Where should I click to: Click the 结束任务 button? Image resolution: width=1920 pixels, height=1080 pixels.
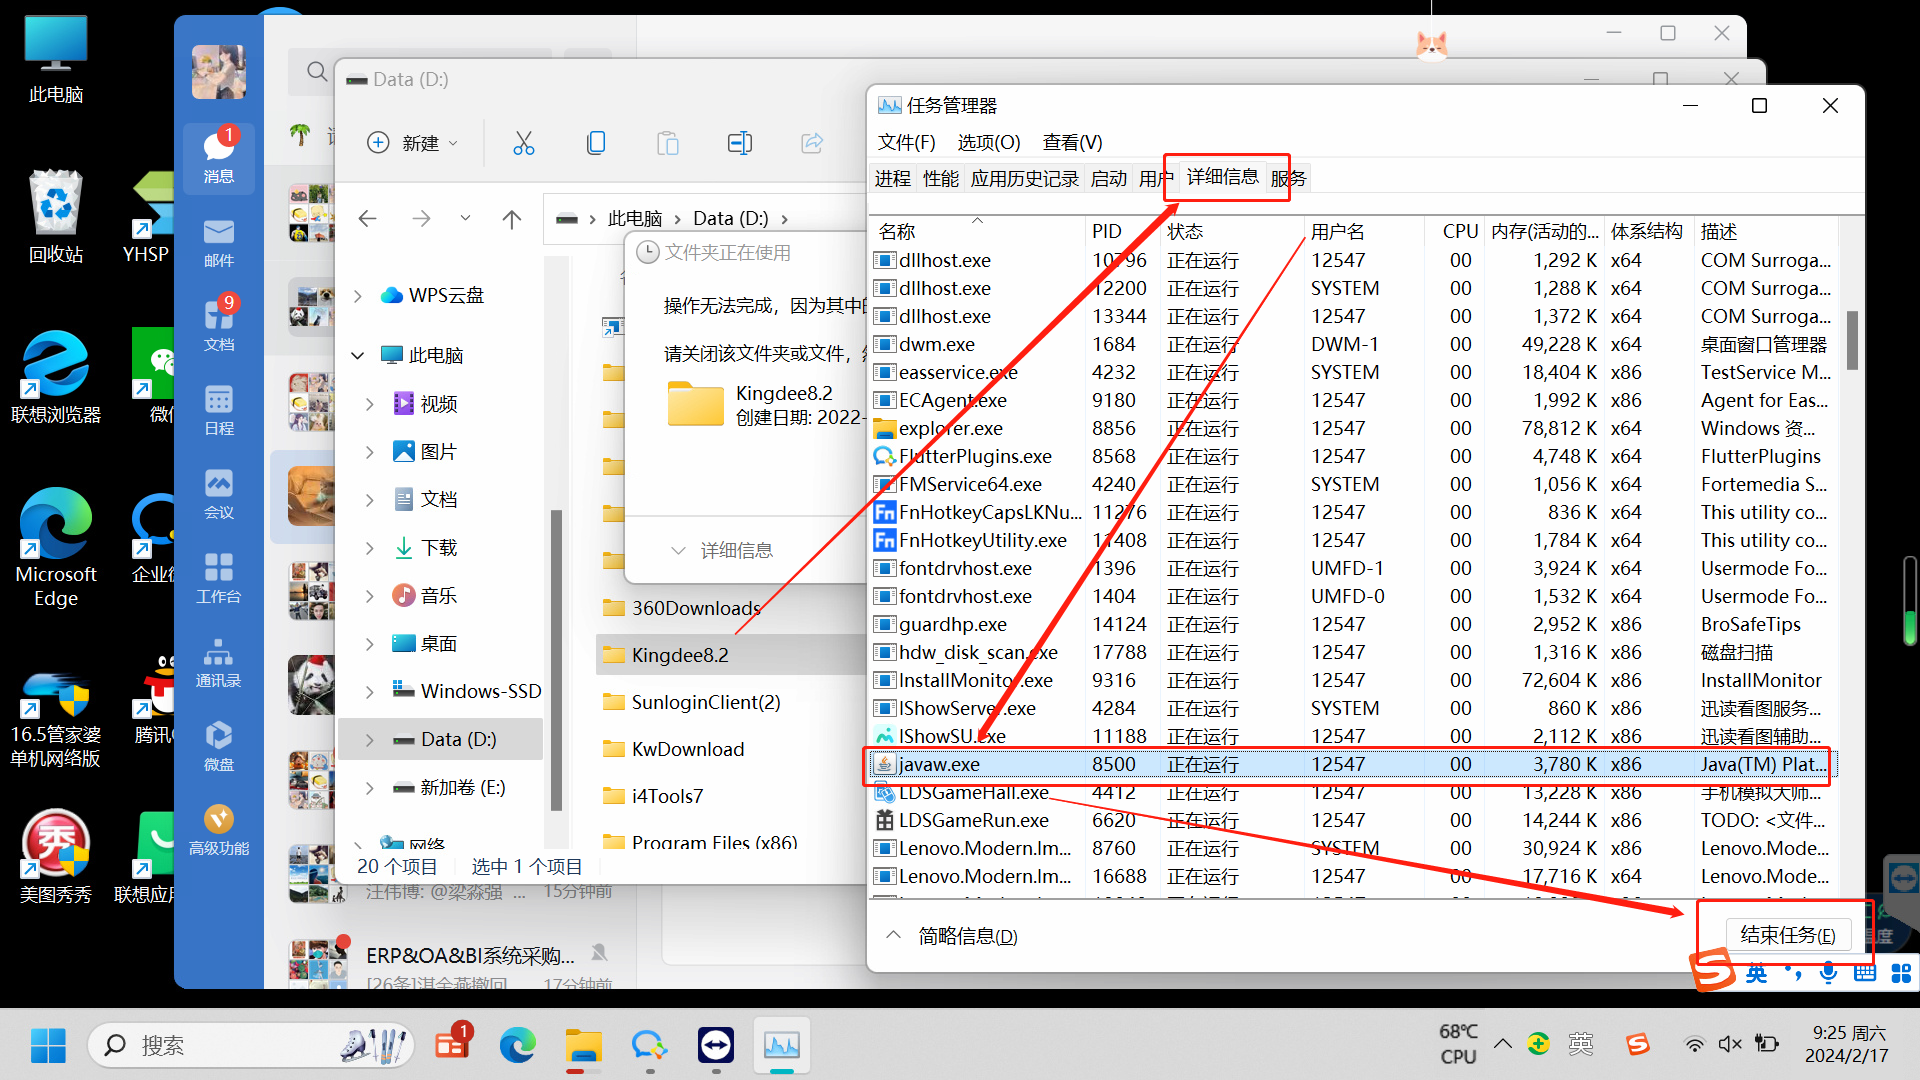tap(1787, 935)
